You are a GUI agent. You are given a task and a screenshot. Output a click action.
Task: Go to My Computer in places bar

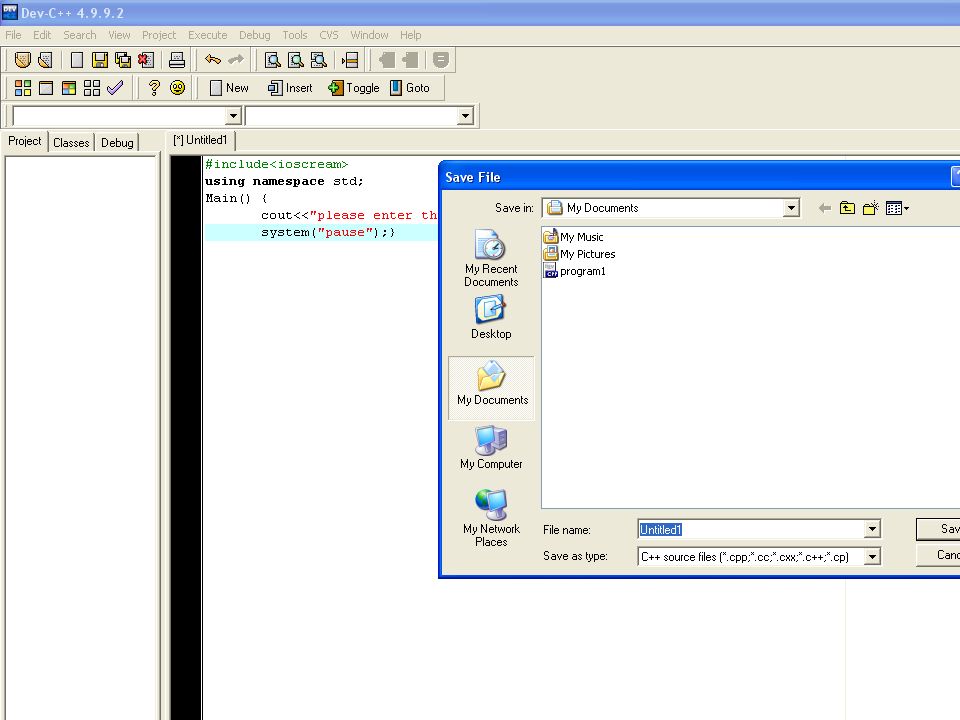click(491, 448)
